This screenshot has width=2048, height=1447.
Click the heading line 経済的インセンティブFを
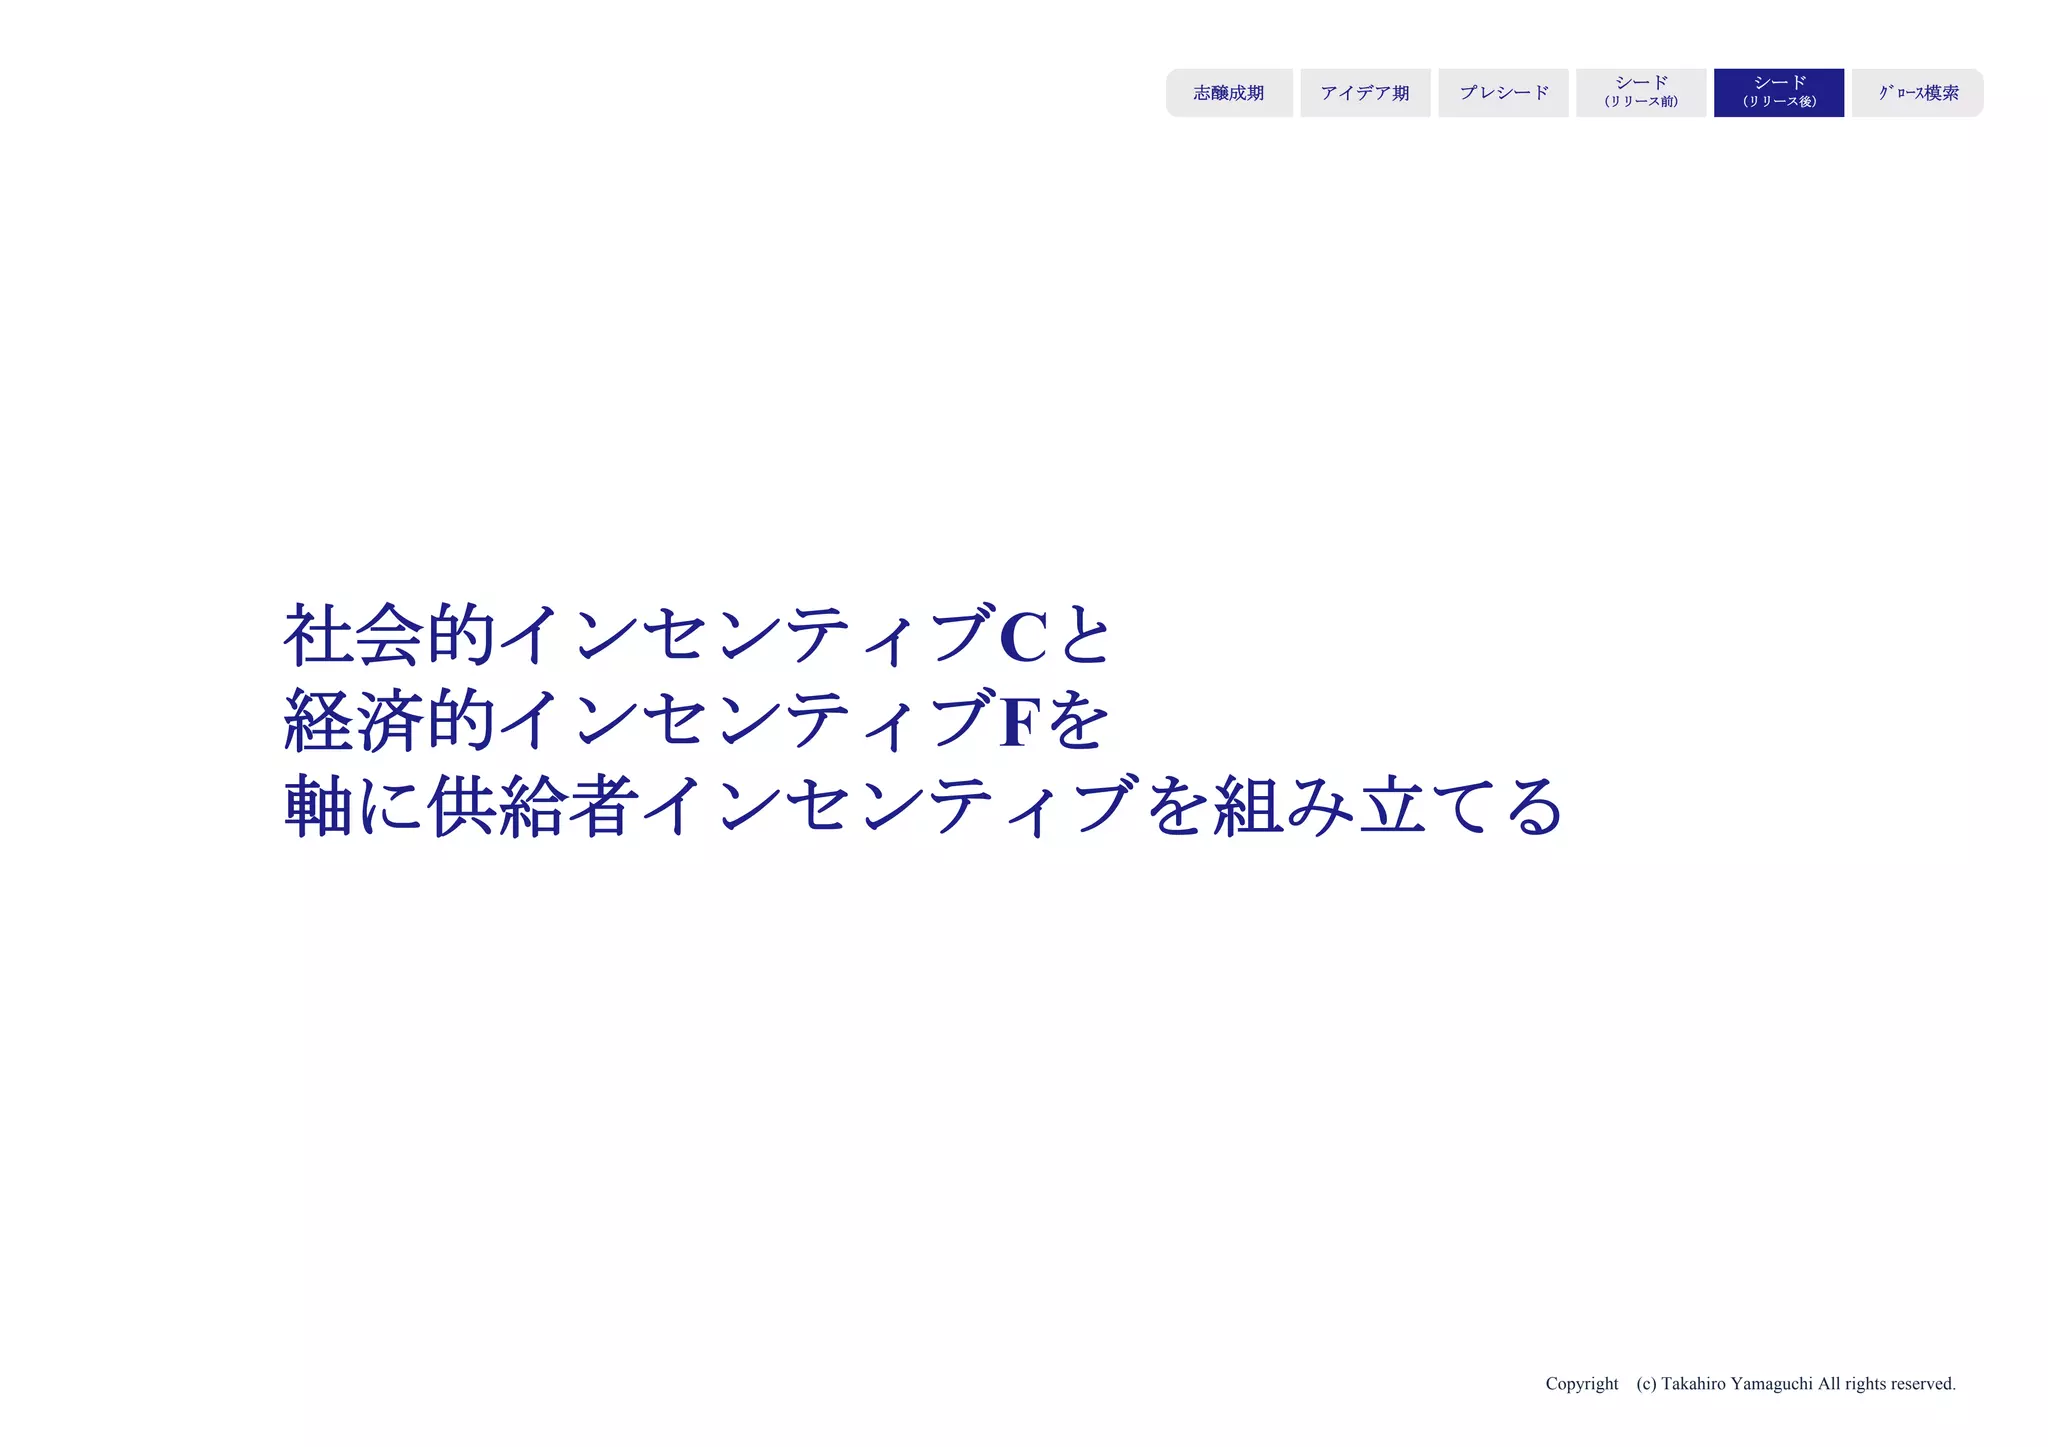click(696, 721)
